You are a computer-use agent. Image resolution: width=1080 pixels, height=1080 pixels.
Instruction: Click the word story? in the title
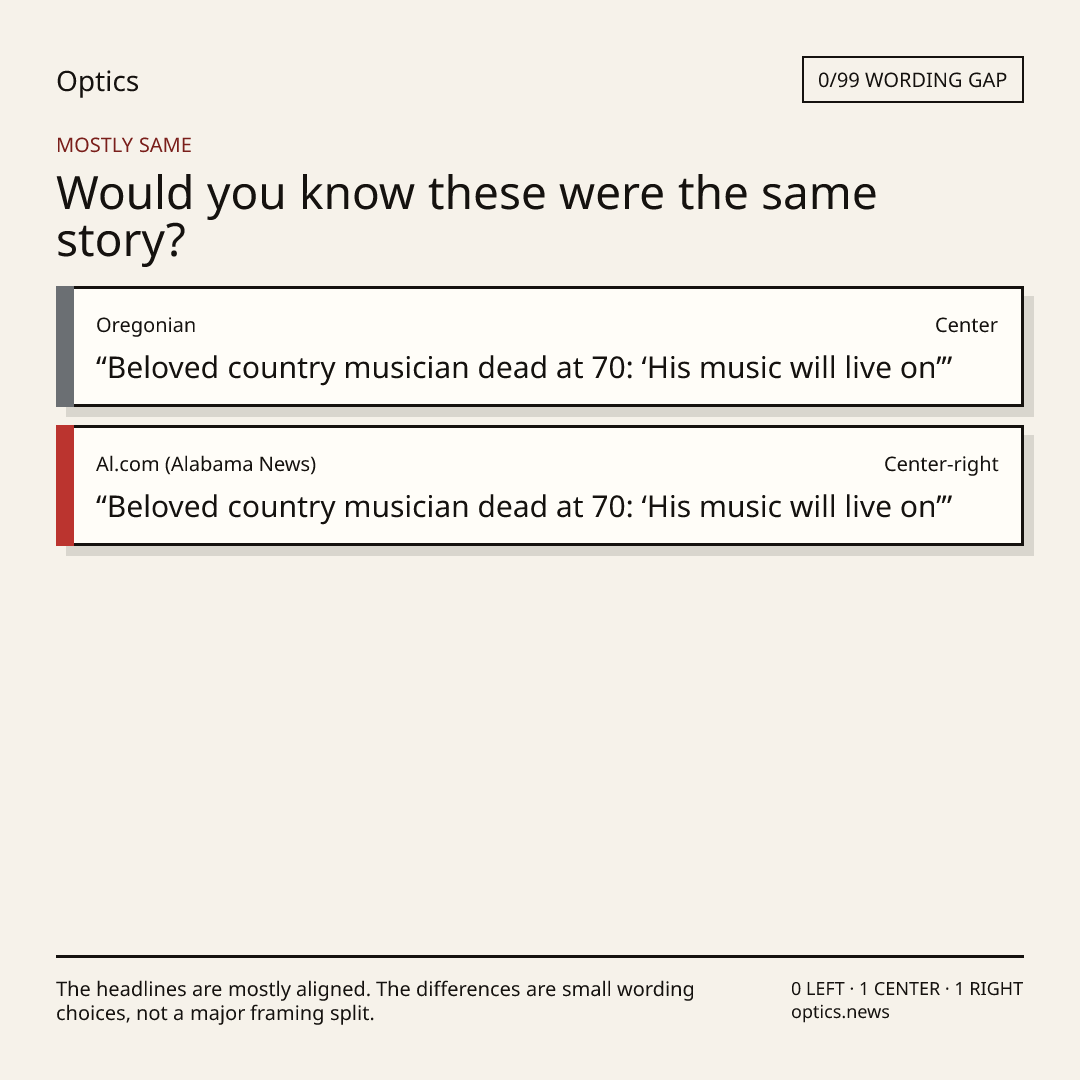click(121, 241)
